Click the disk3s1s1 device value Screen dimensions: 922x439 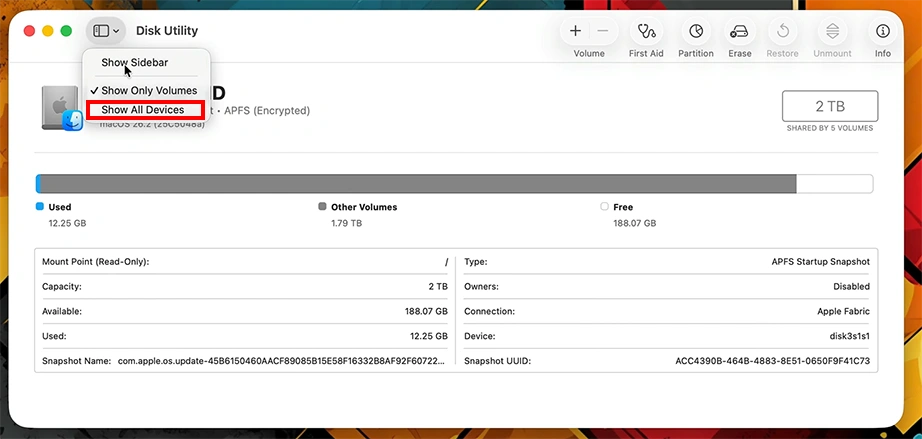click(850, 336)
